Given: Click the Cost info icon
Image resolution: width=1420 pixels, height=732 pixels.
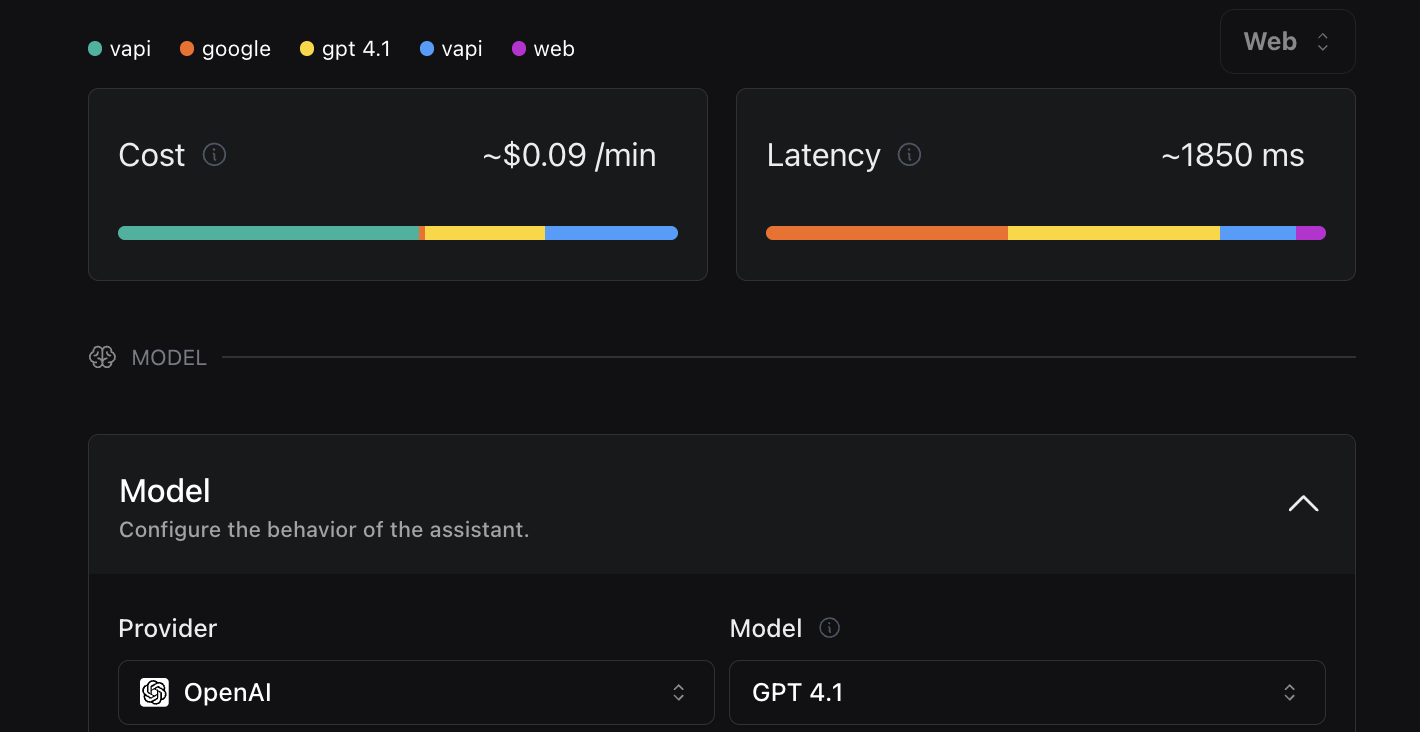Looking at the screenshot, I should point(214,155).
